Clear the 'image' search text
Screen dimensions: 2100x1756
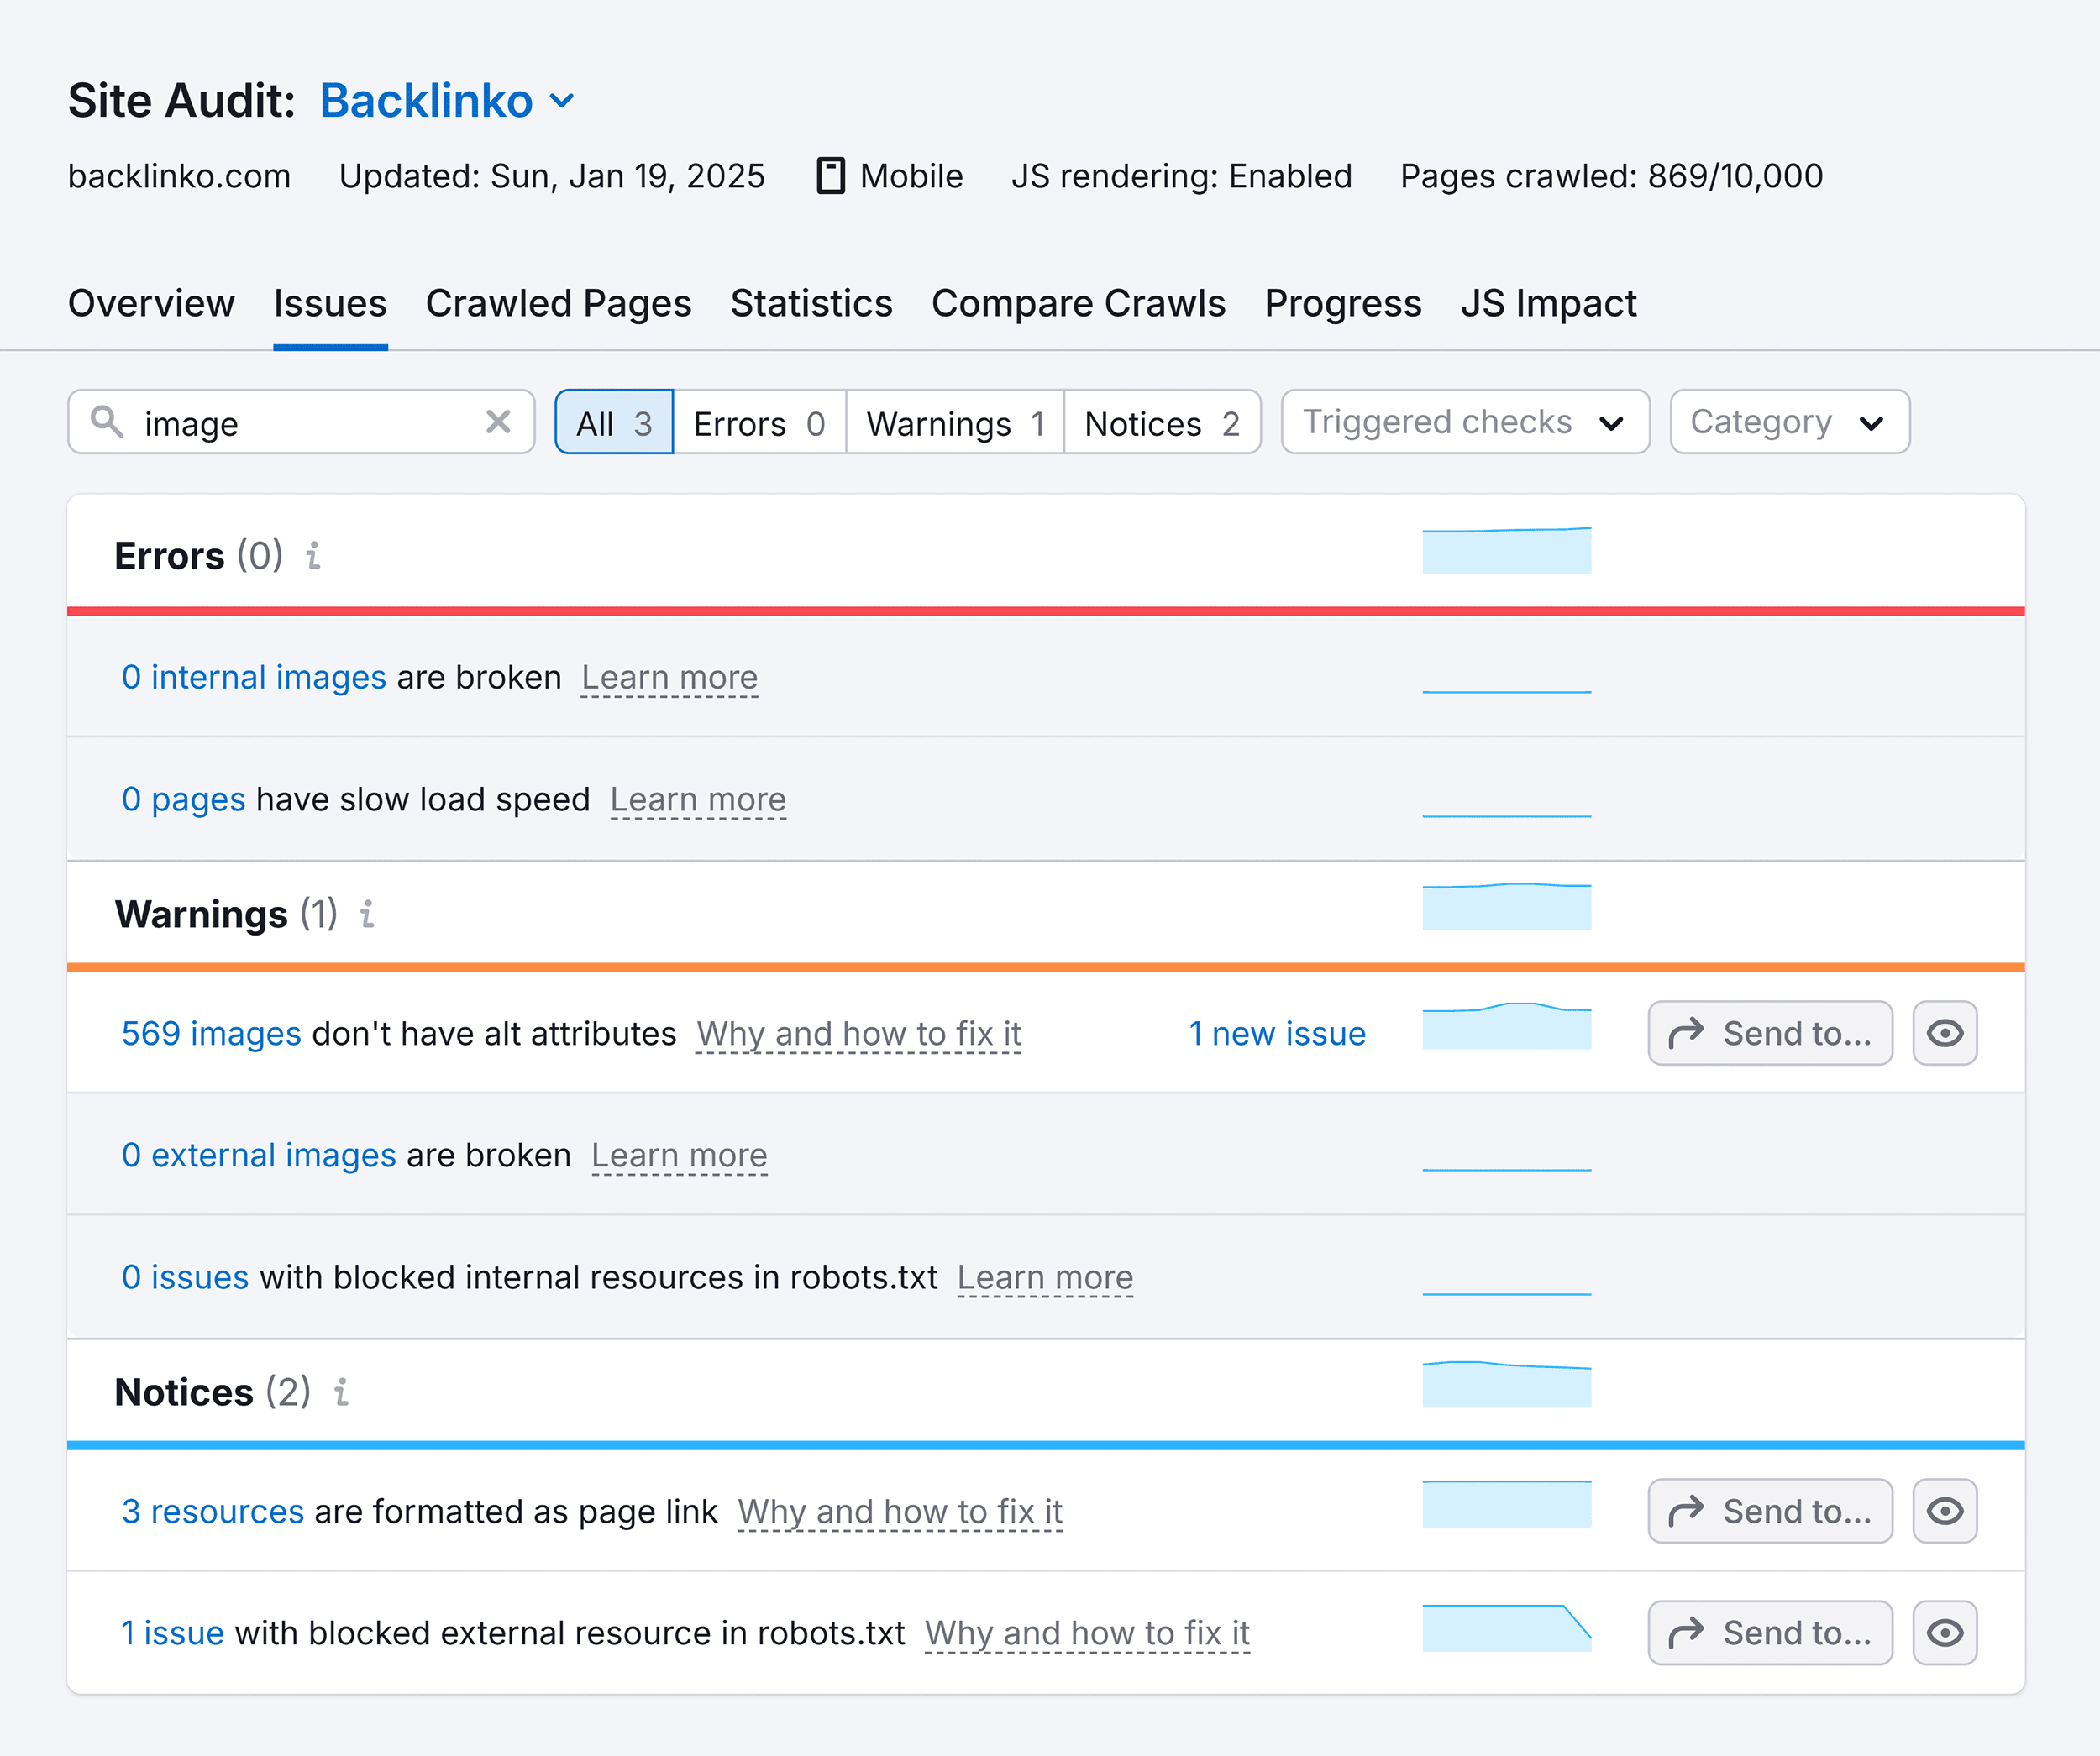498,422
